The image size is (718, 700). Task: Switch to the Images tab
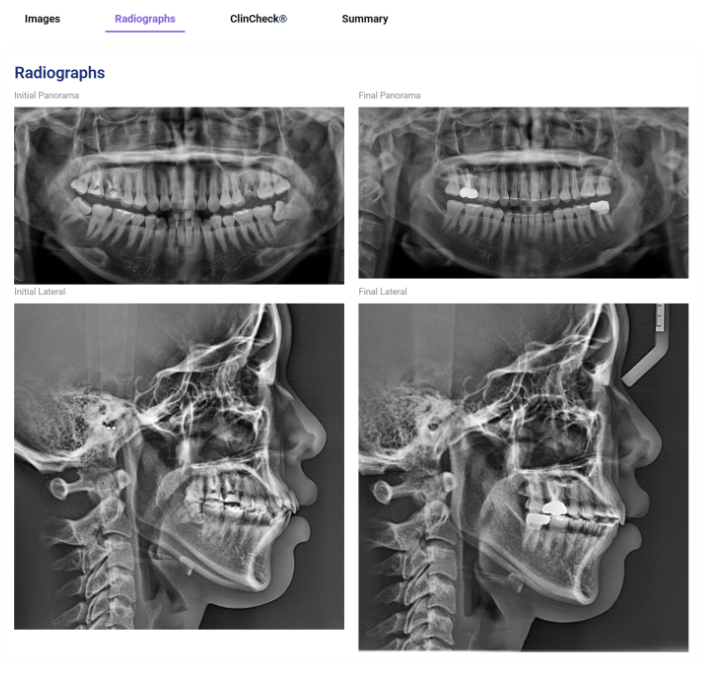[x=42, y=19]
